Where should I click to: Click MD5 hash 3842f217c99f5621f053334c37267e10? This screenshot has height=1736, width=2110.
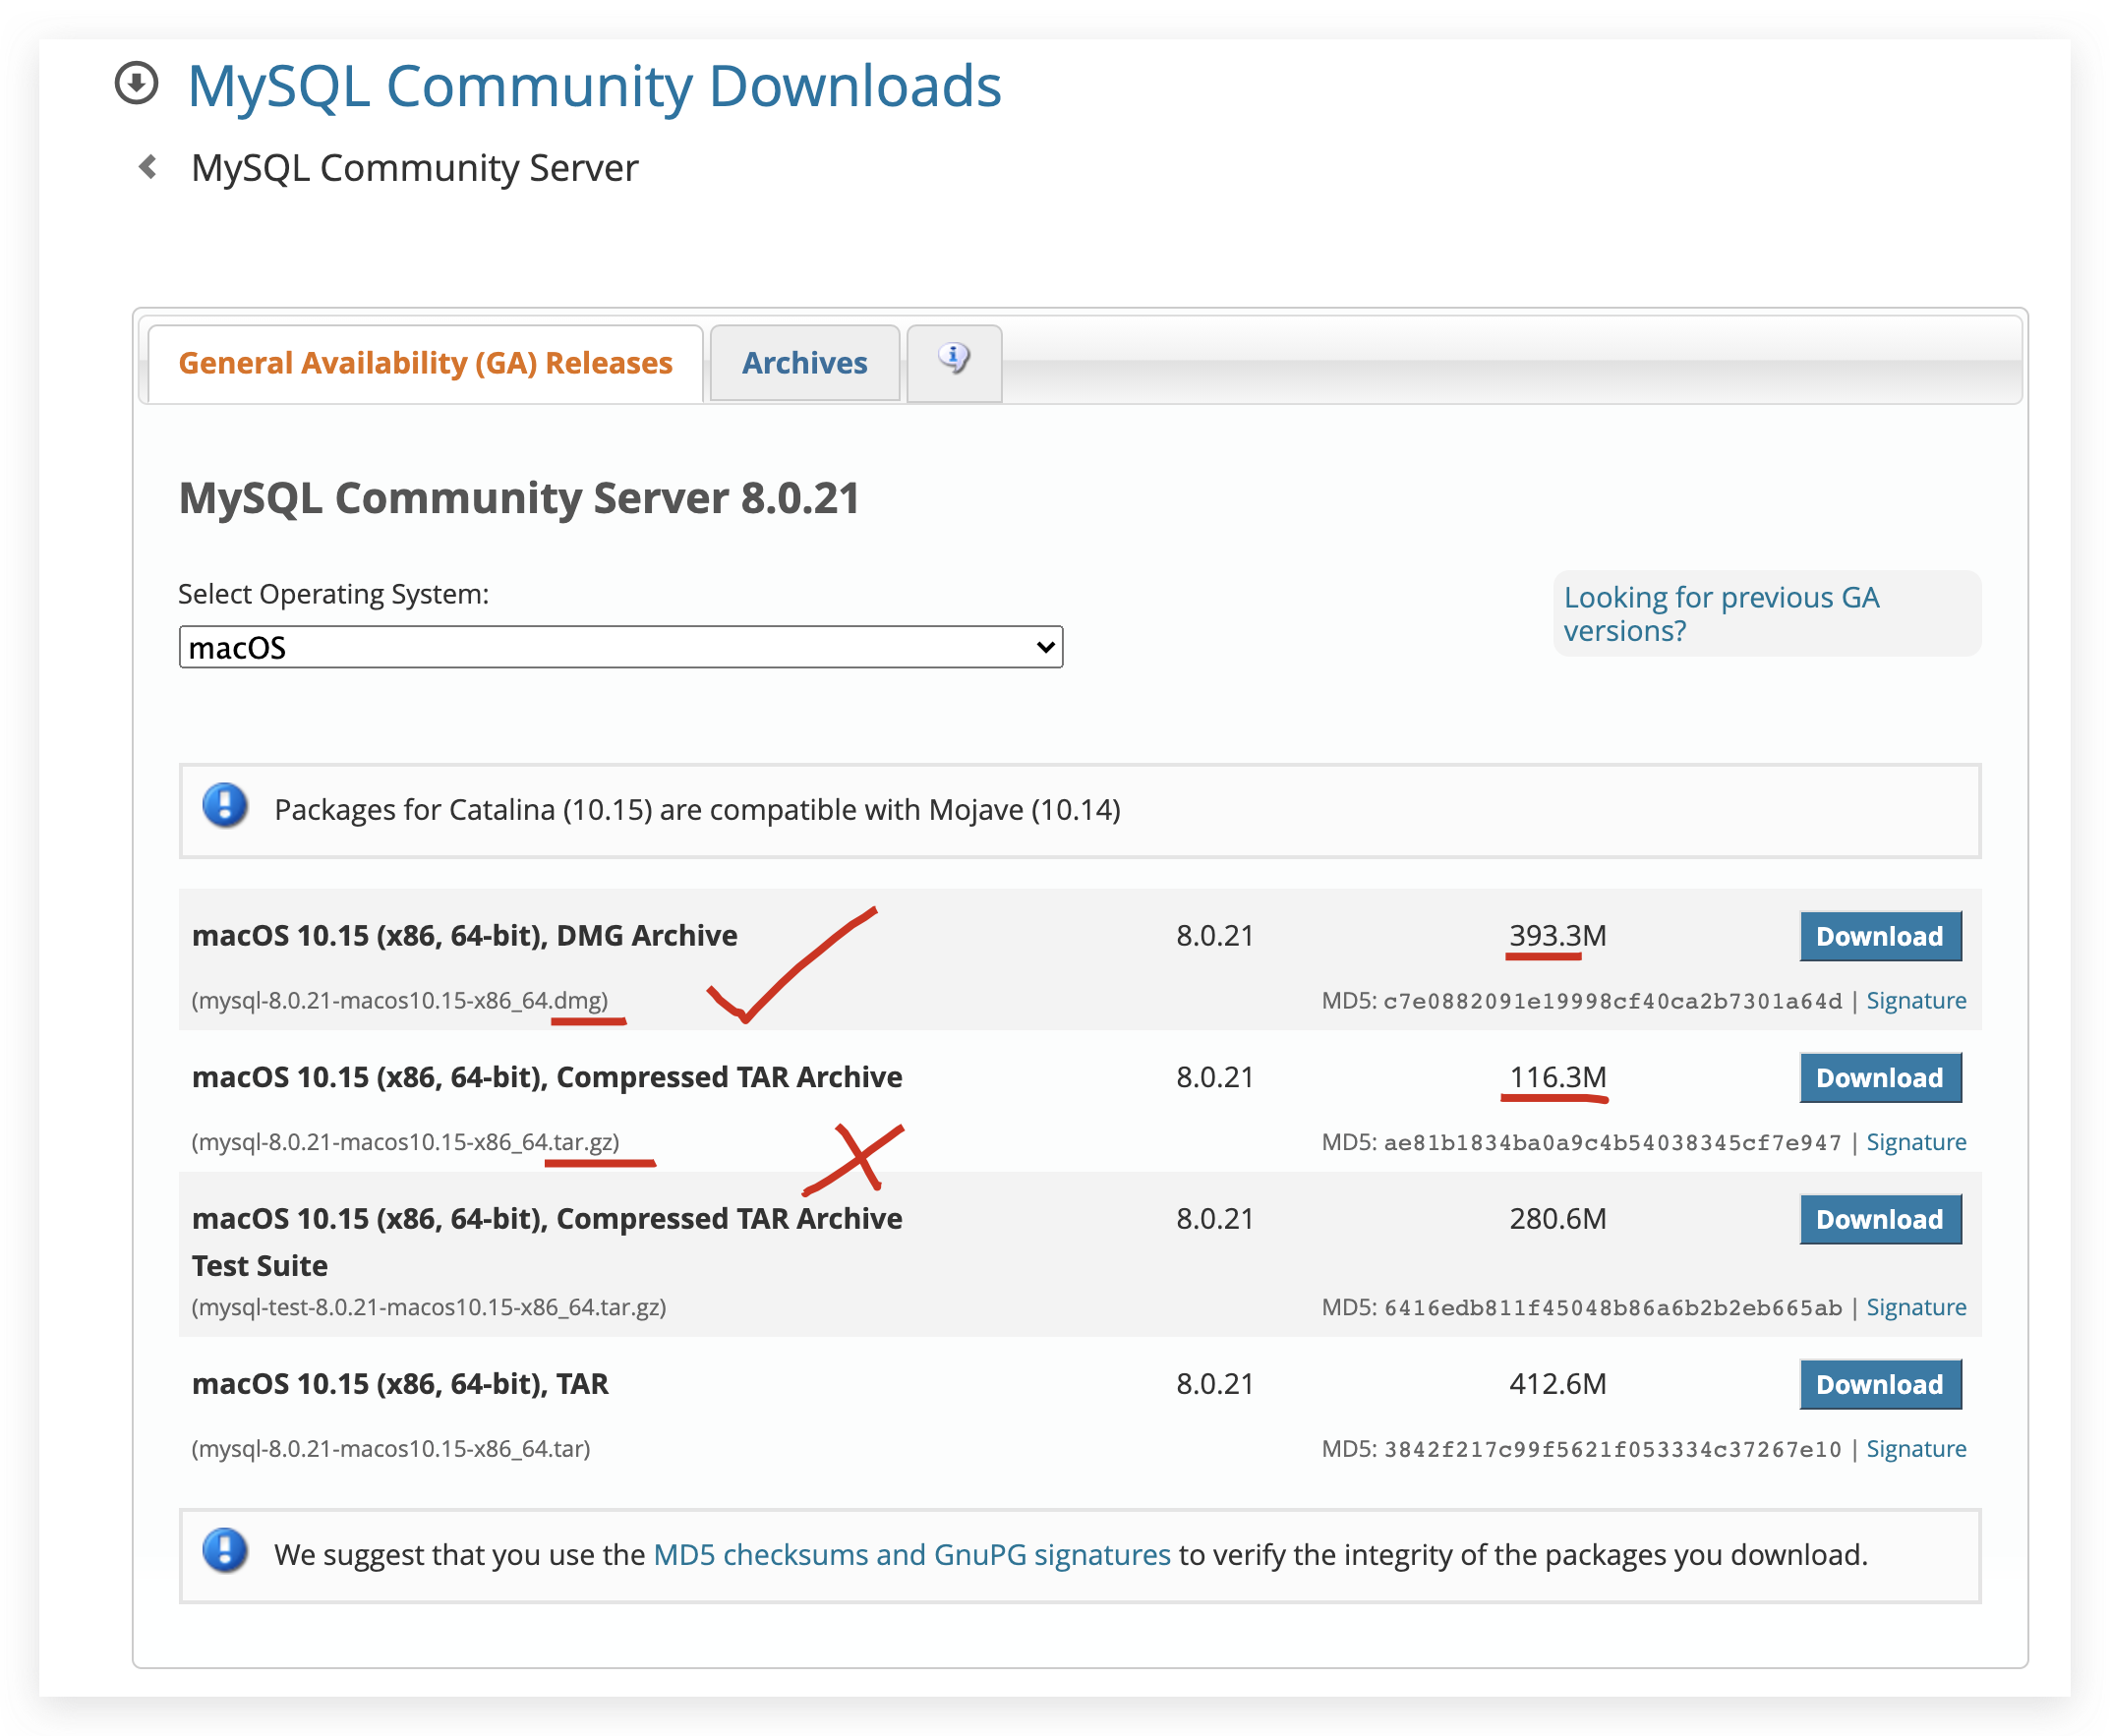click(x=1612, y=1451)
